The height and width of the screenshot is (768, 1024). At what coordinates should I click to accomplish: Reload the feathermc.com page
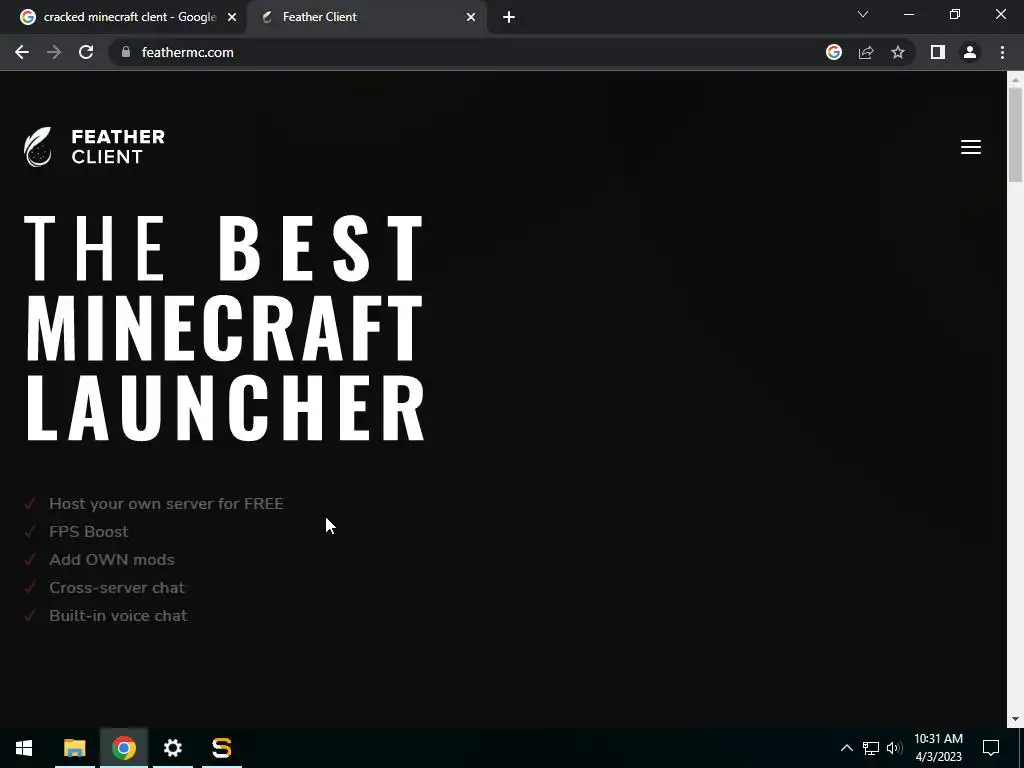coord(86,52)
